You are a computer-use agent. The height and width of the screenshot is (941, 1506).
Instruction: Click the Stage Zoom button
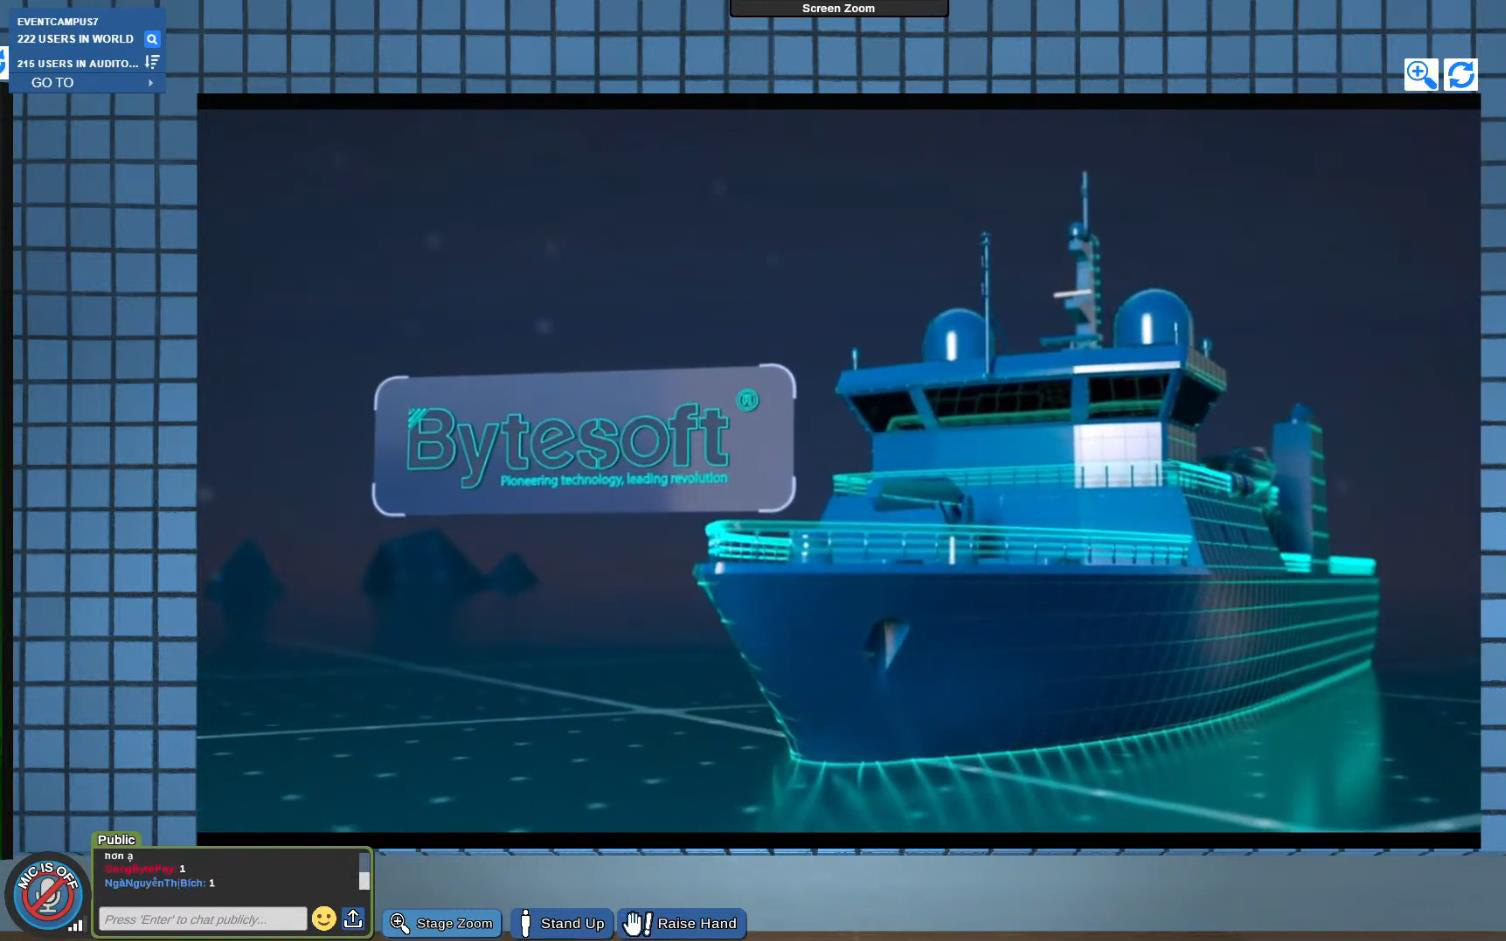pos(442,923)
